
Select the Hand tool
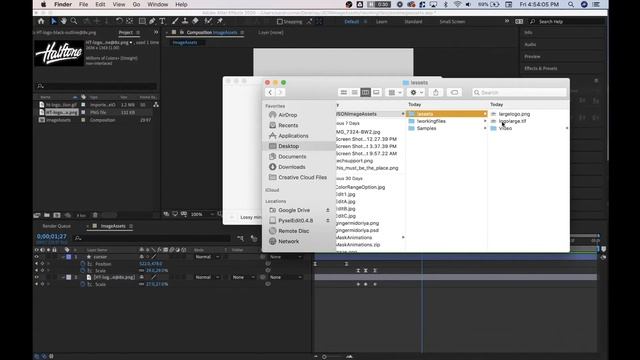pos(64,21)
